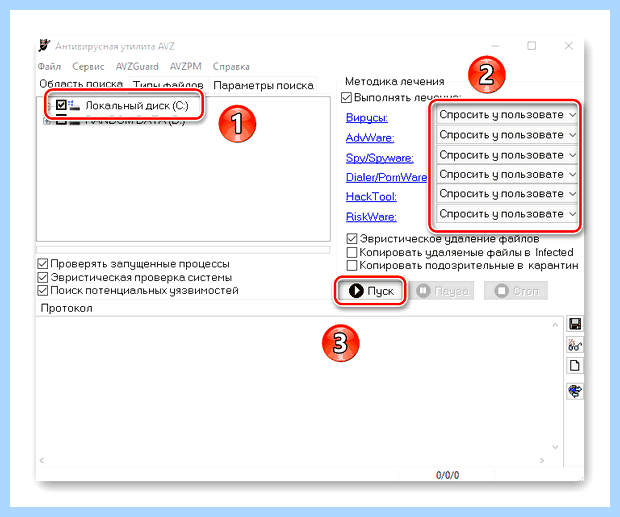
Task: Enable Копировать удаляемые файлы в Infected
Action: (x=352, y=252)
